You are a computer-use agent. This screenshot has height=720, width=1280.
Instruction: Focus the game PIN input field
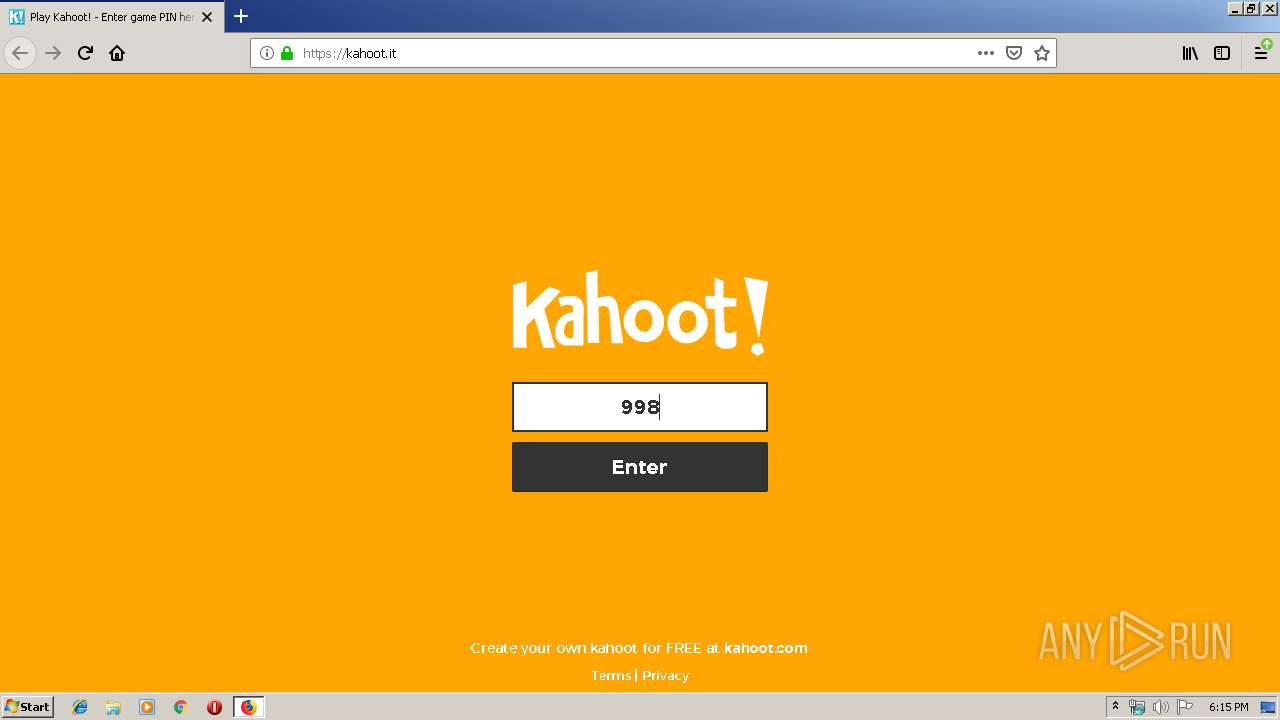(x=640, y=407)
